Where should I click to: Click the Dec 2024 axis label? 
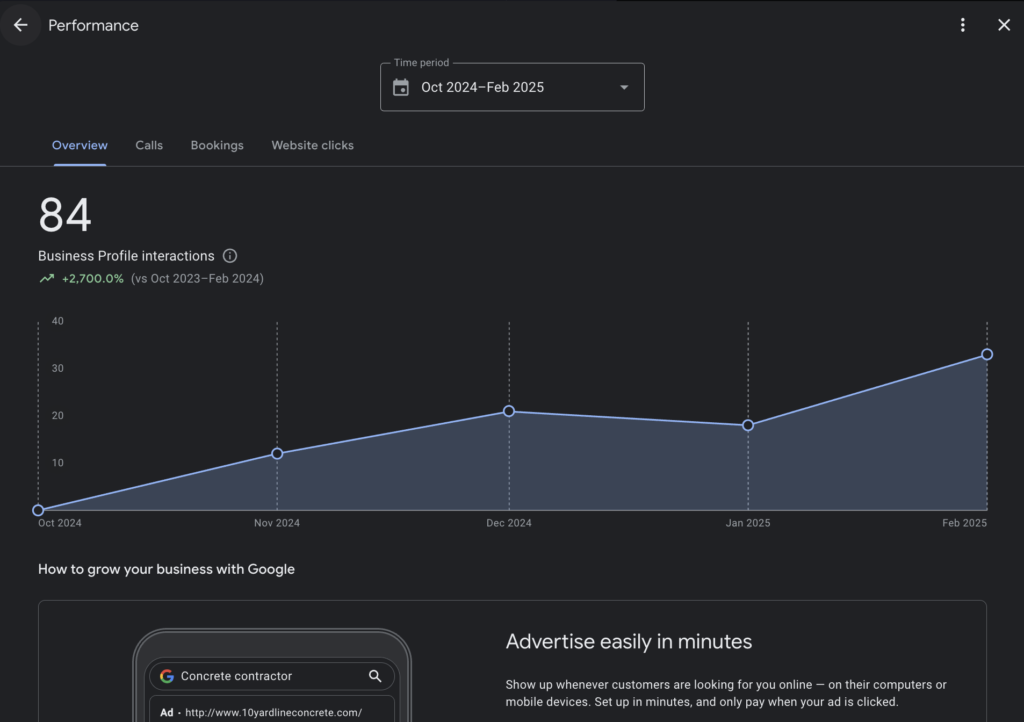pyautogui.click(x=509, y=523)
